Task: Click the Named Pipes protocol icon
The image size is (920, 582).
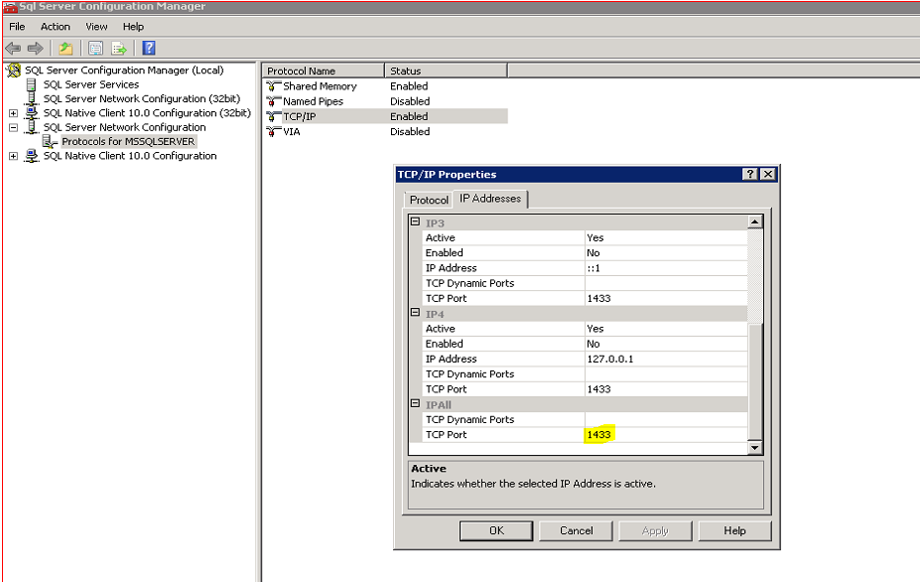Action: click(x=273, y=101)
